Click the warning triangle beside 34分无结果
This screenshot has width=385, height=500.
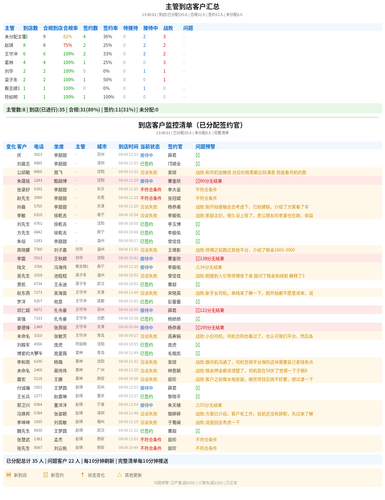[x=197, y=267]
